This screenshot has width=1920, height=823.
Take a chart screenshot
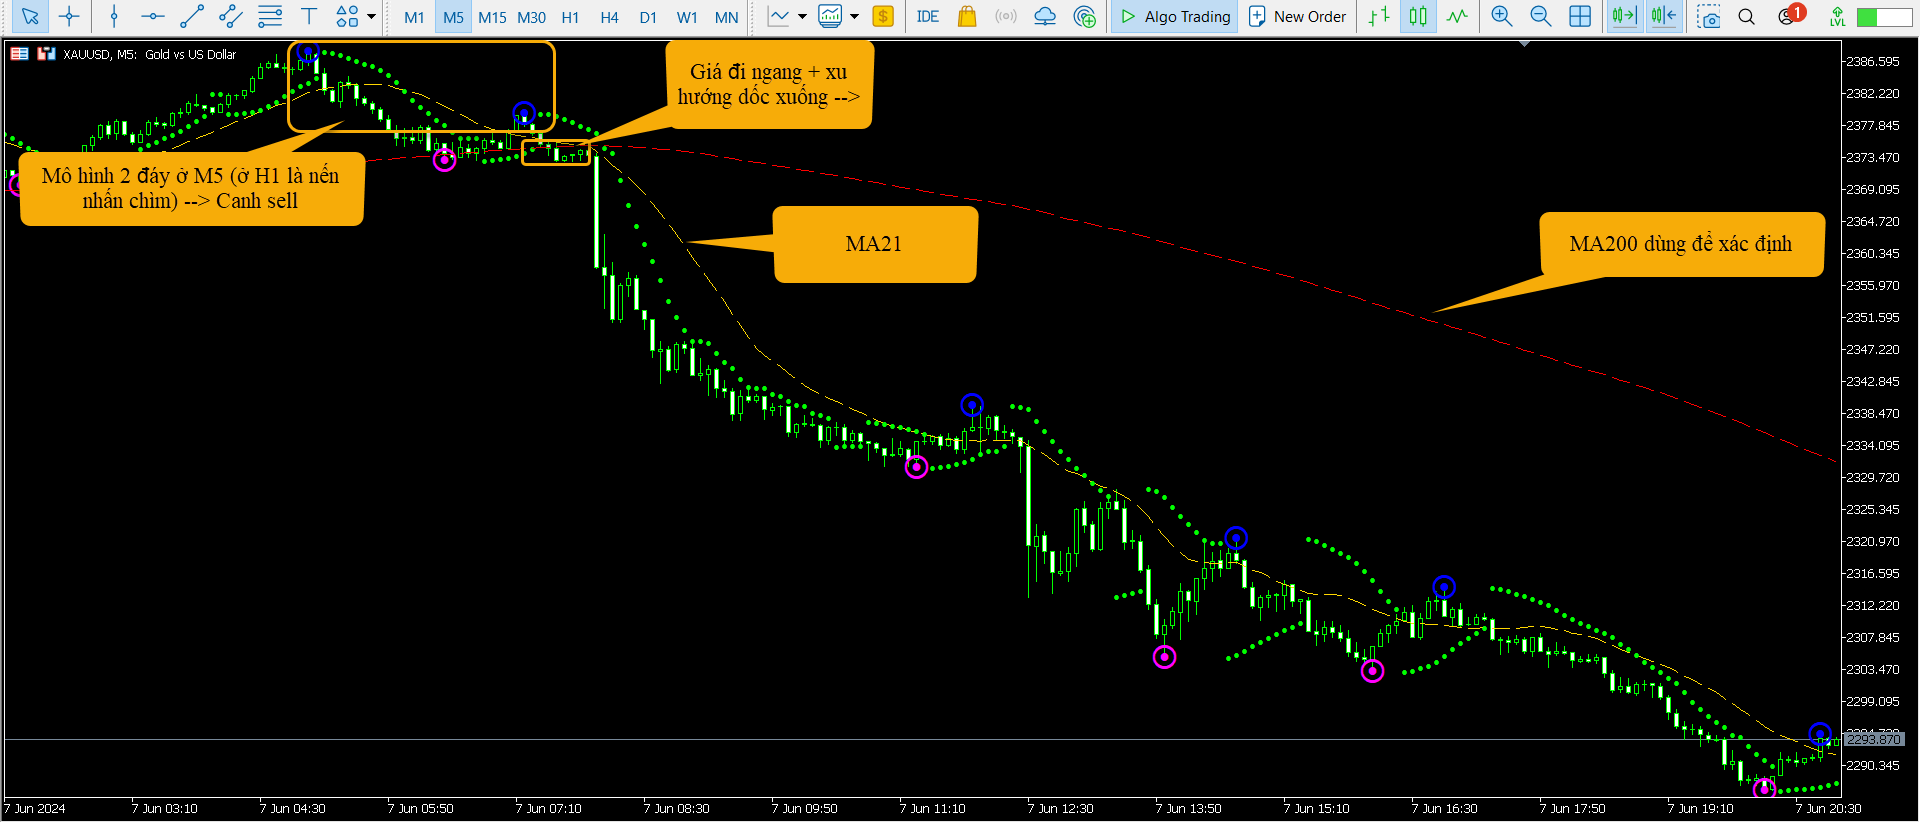[x=1708, y=16]
